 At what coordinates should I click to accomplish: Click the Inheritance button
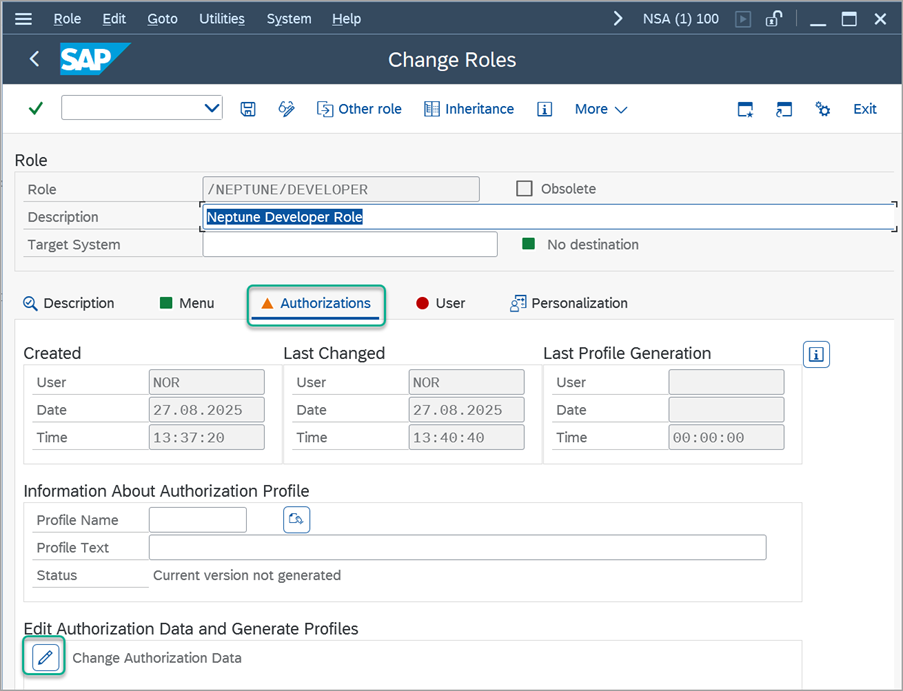469,109
